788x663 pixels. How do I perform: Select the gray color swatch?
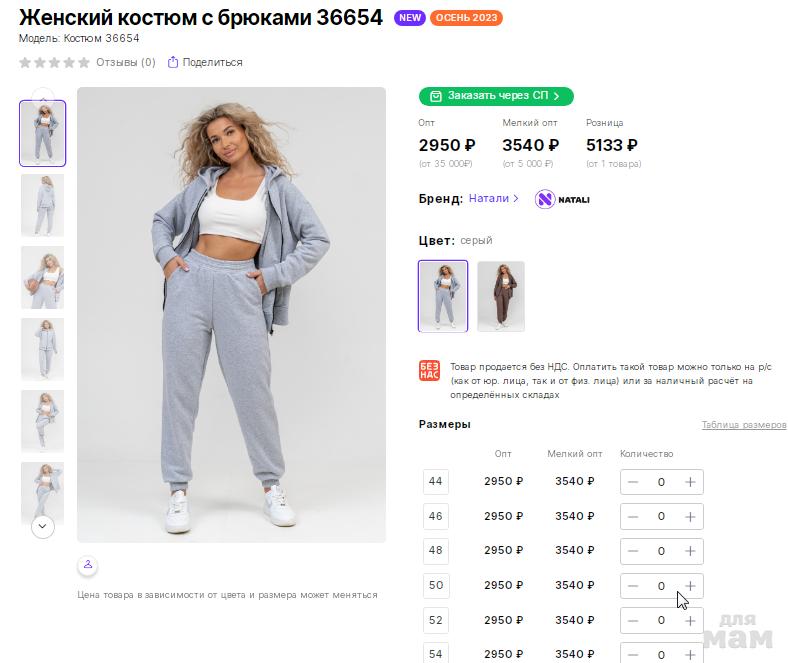click(x=442, y=296)
